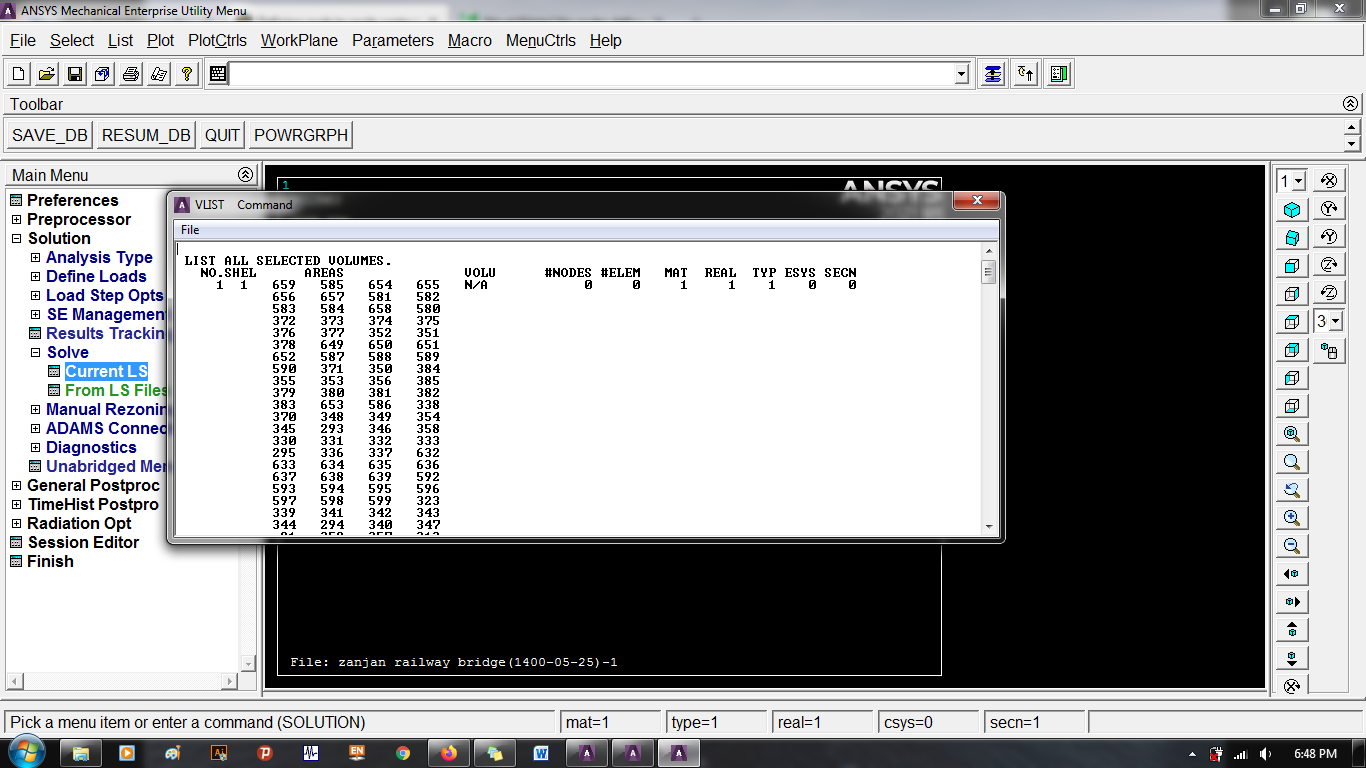This screenshot has height=768, width=1366.
Task: Click the VLIST window scroll down arrow
Action: (x=989, y=526)
